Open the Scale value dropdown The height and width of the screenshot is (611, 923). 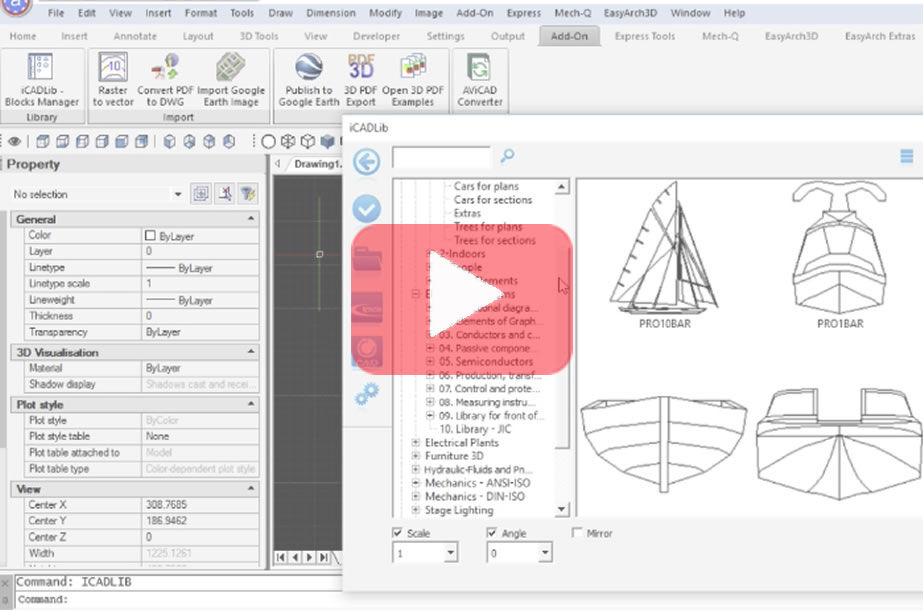450,553
